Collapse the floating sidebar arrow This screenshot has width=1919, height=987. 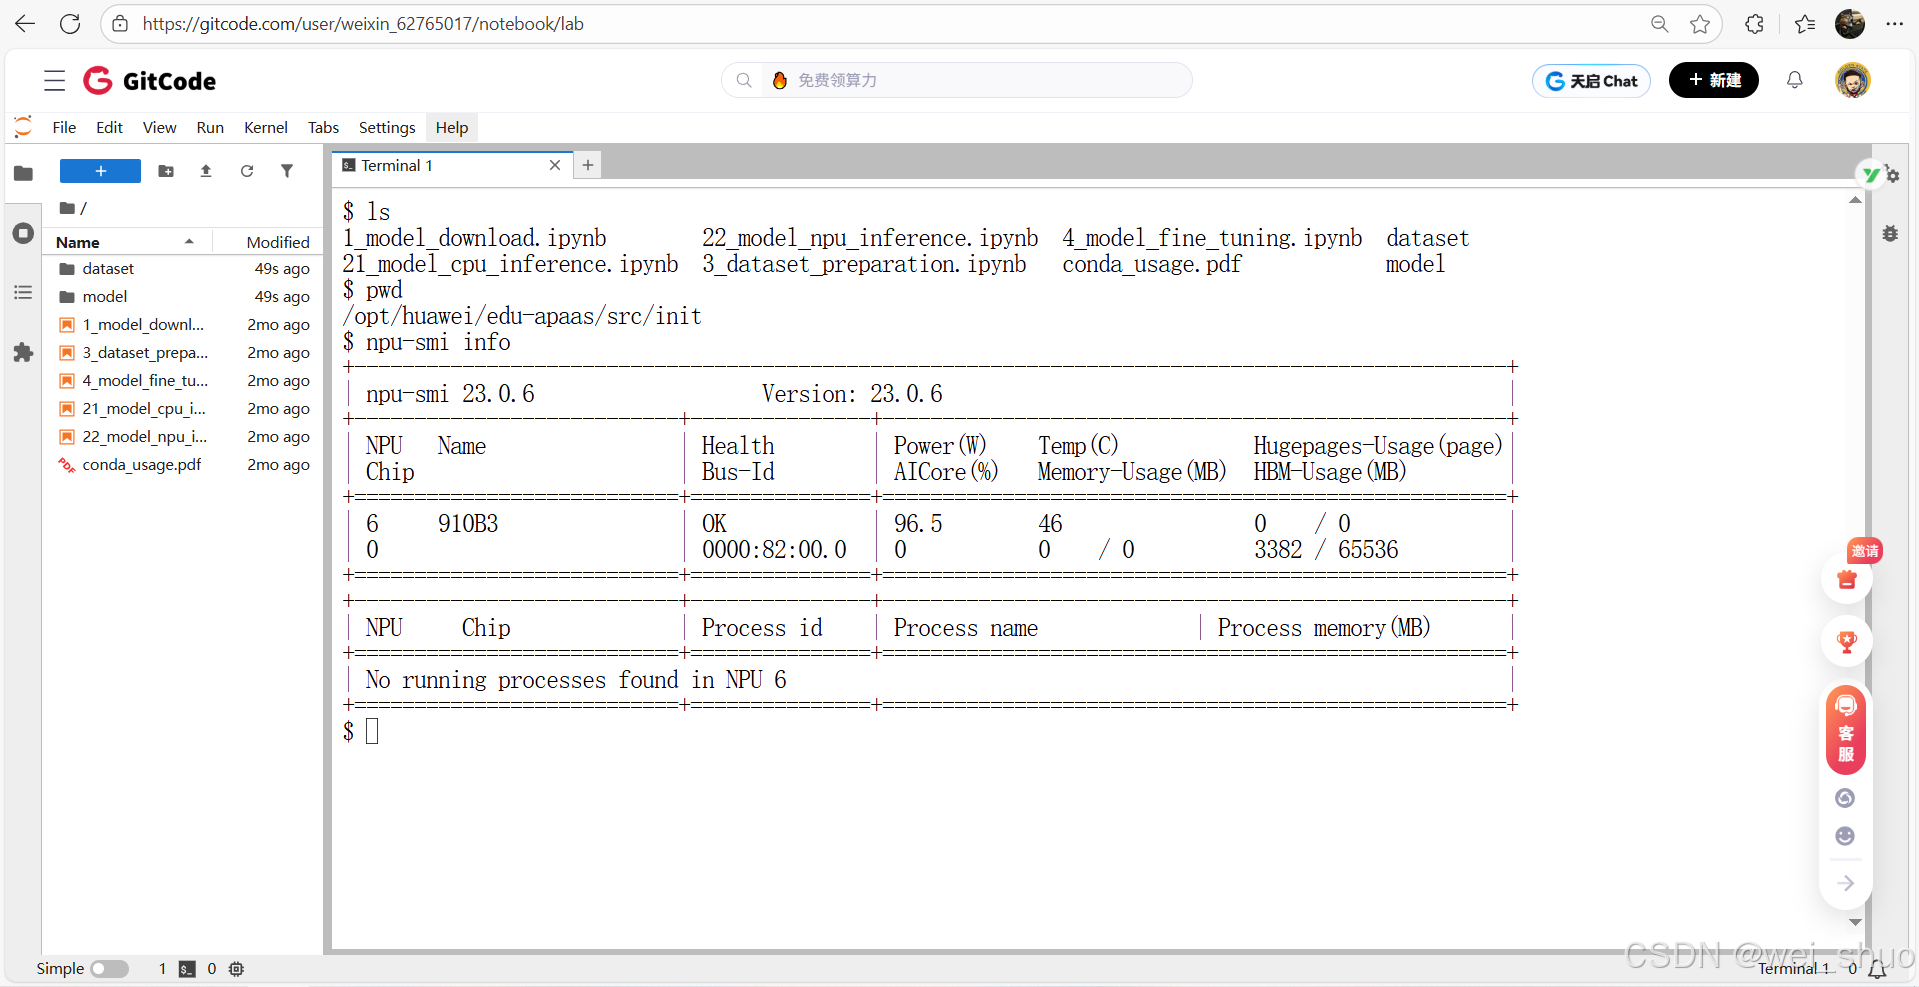click(1846, 883)
